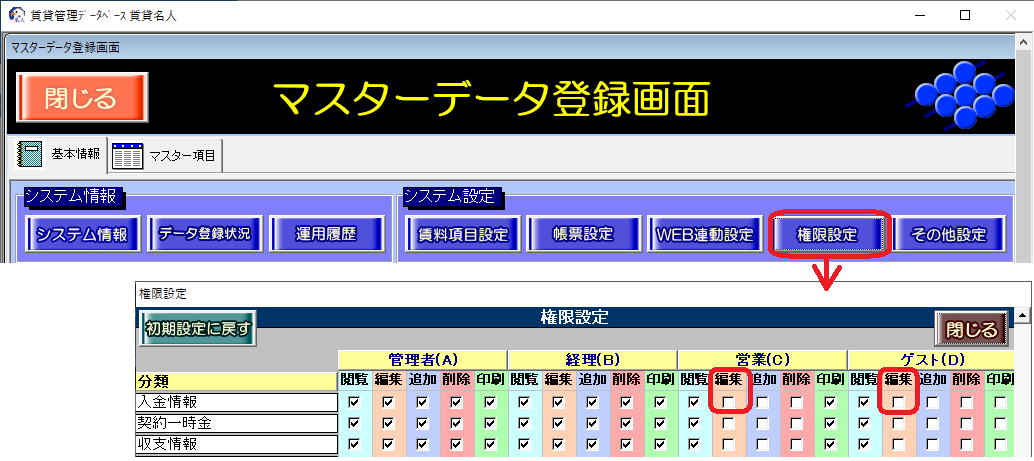Image resolution: width=1034 pixels, height=461 pixels.
Task: Open 運用履歴
Action: click(x=325, y=235)
